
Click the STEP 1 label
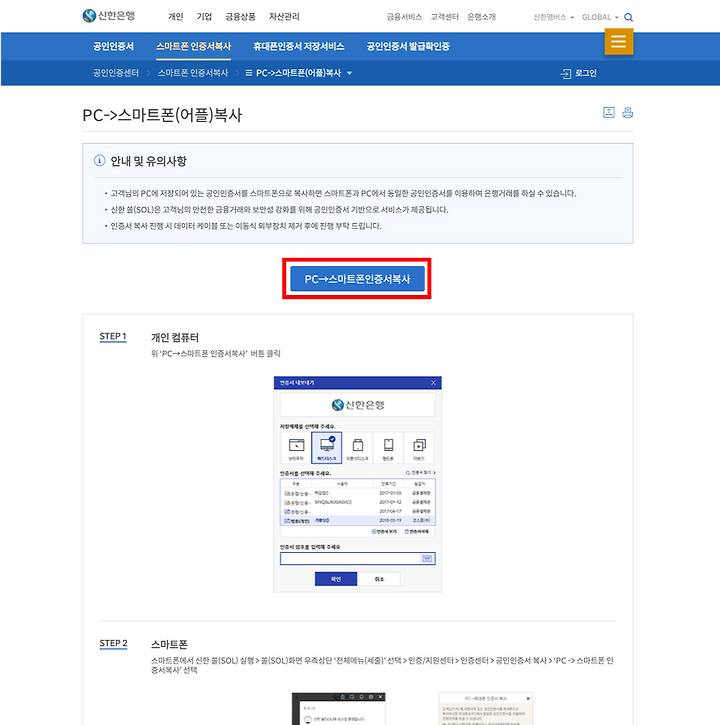click(x=113, y=337)
